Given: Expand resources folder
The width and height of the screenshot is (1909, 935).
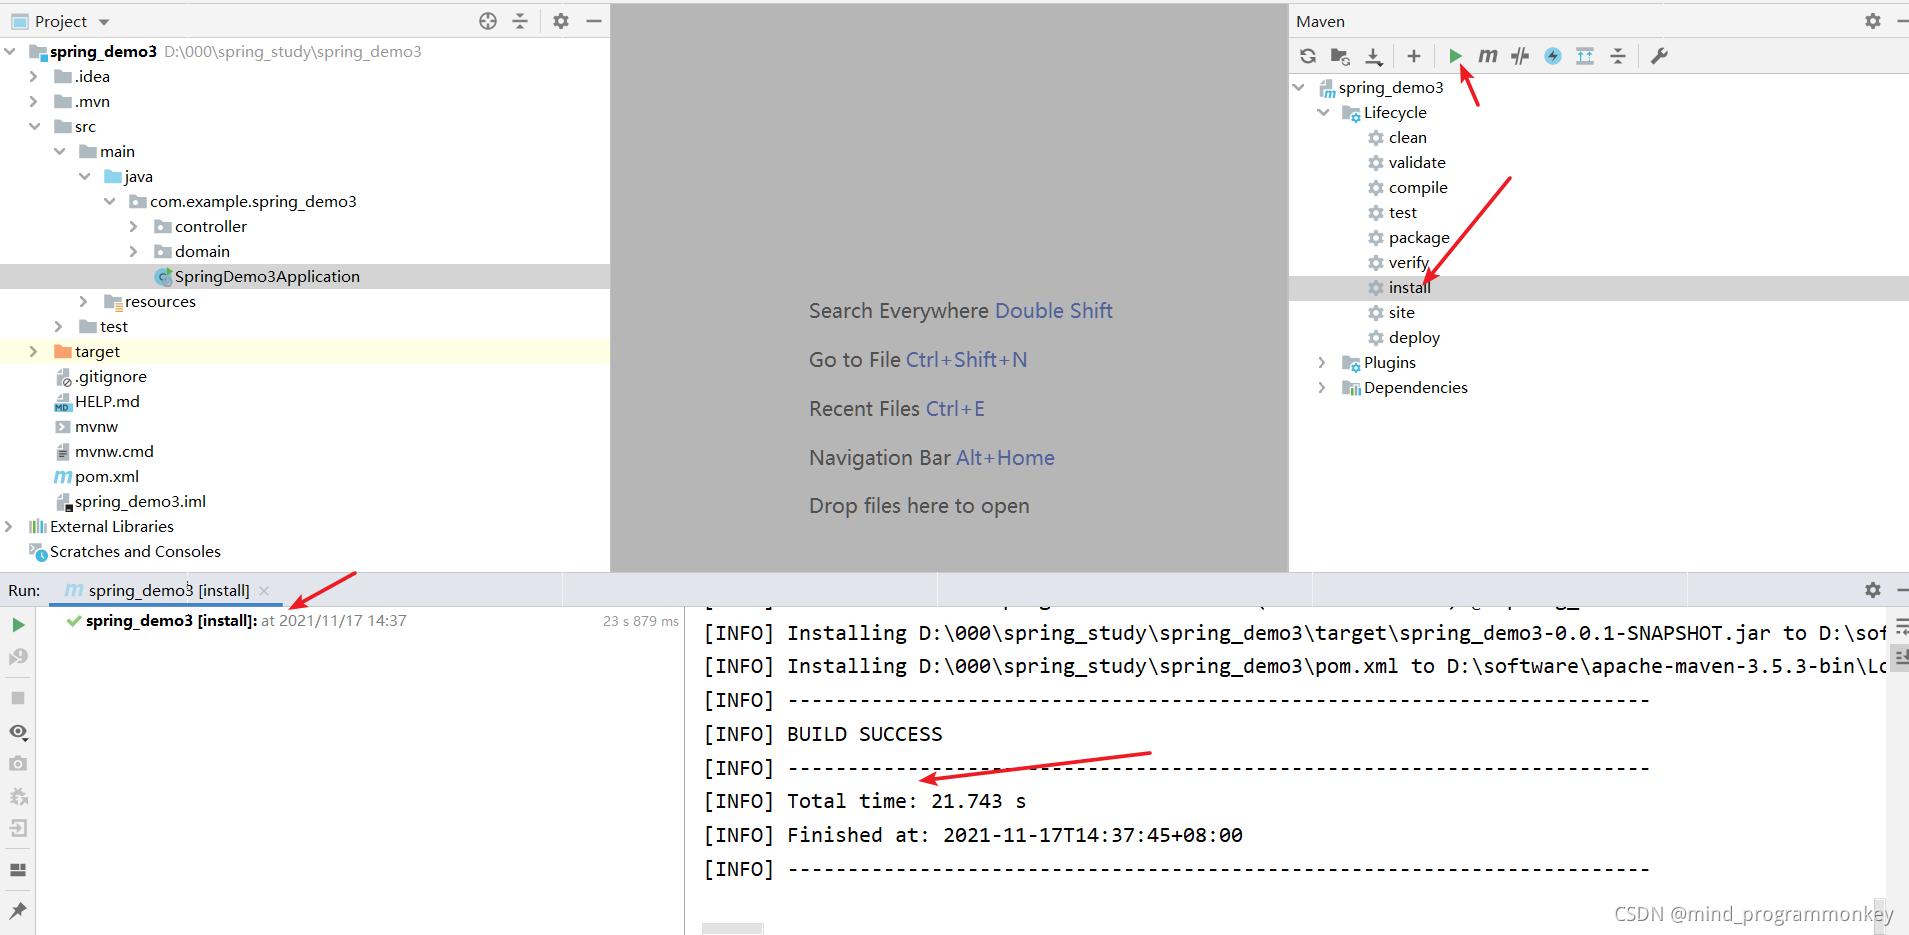Looking at the screenshot, I should coord(84,301).
